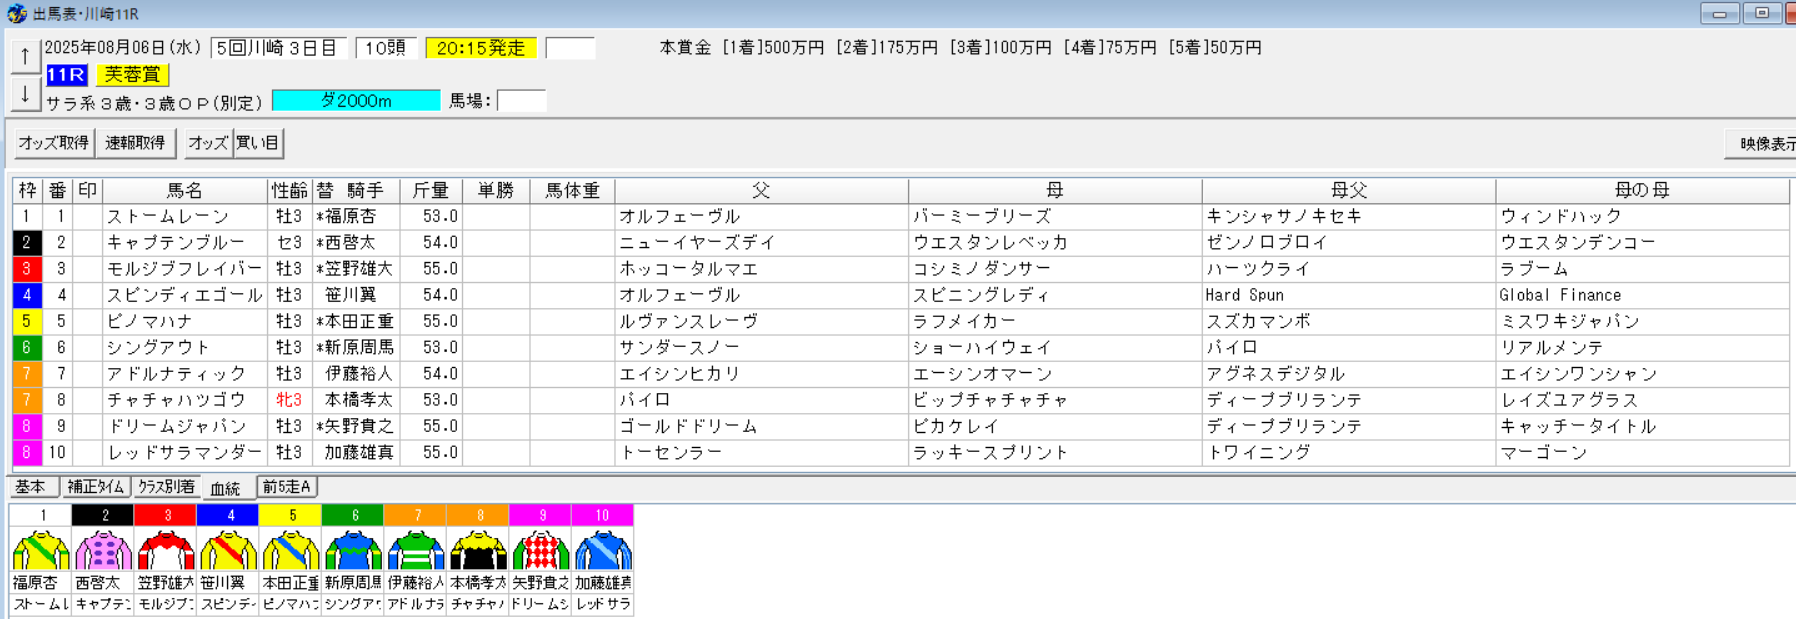Viewport: 1796px width, 619px height.
Task: Click the オッズ取得 button
Action: coord(54,143)
